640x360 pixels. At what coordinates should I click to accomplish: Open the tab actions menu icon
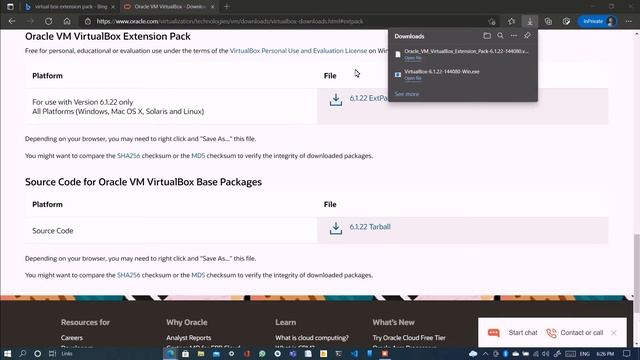click(x=10, y=7)
